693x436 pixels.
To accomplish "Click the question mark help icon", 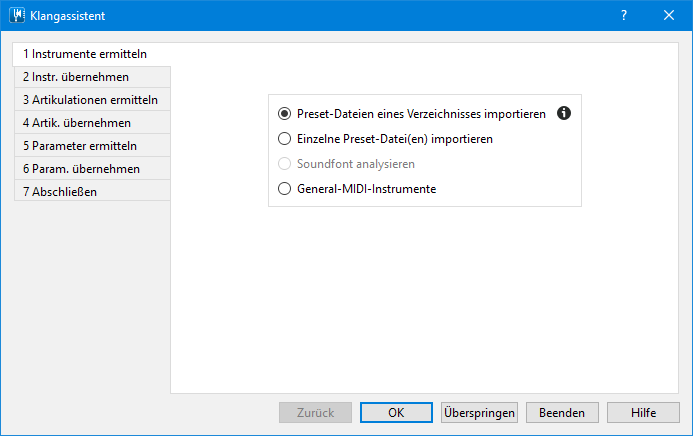I will pos(624,15).
